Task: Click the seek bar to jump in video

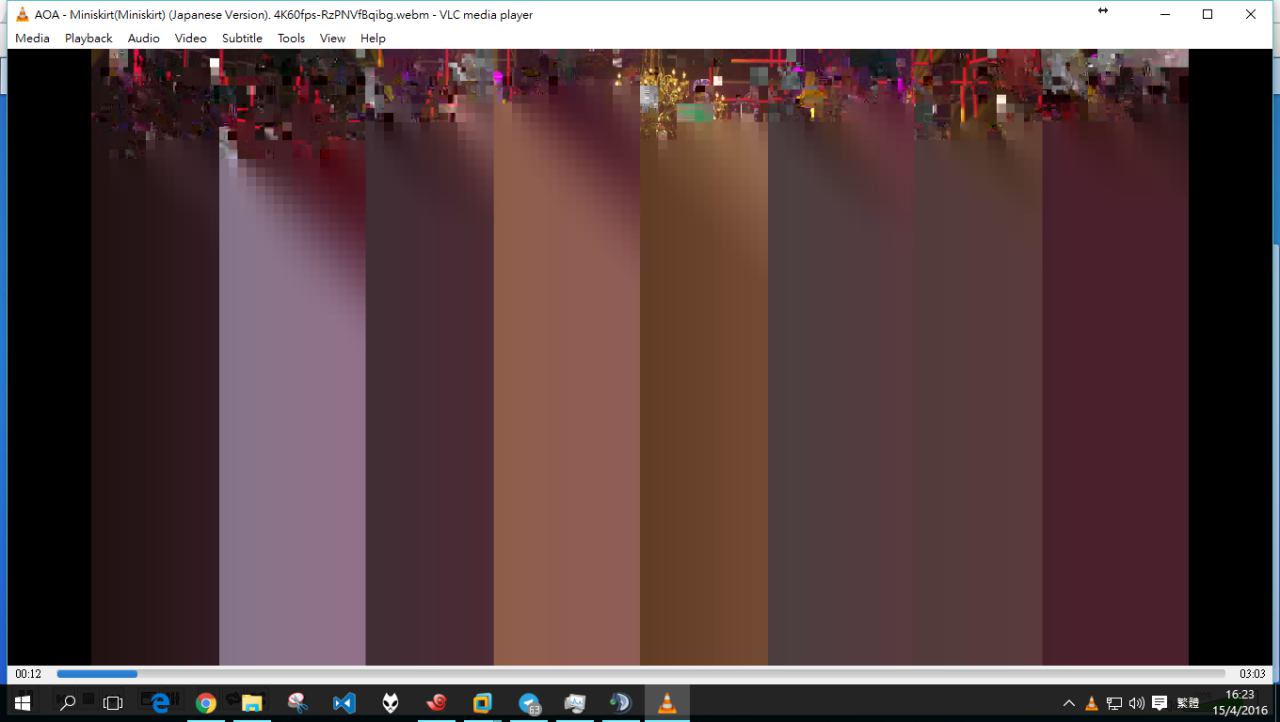Action: (641, 674)
